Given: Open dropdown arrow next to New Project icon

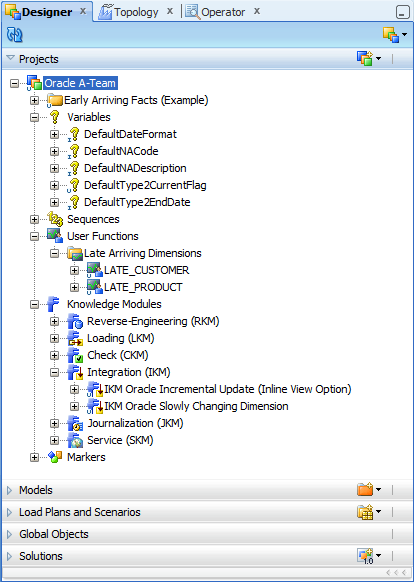Looking at the screenshot, I should 378,58.
